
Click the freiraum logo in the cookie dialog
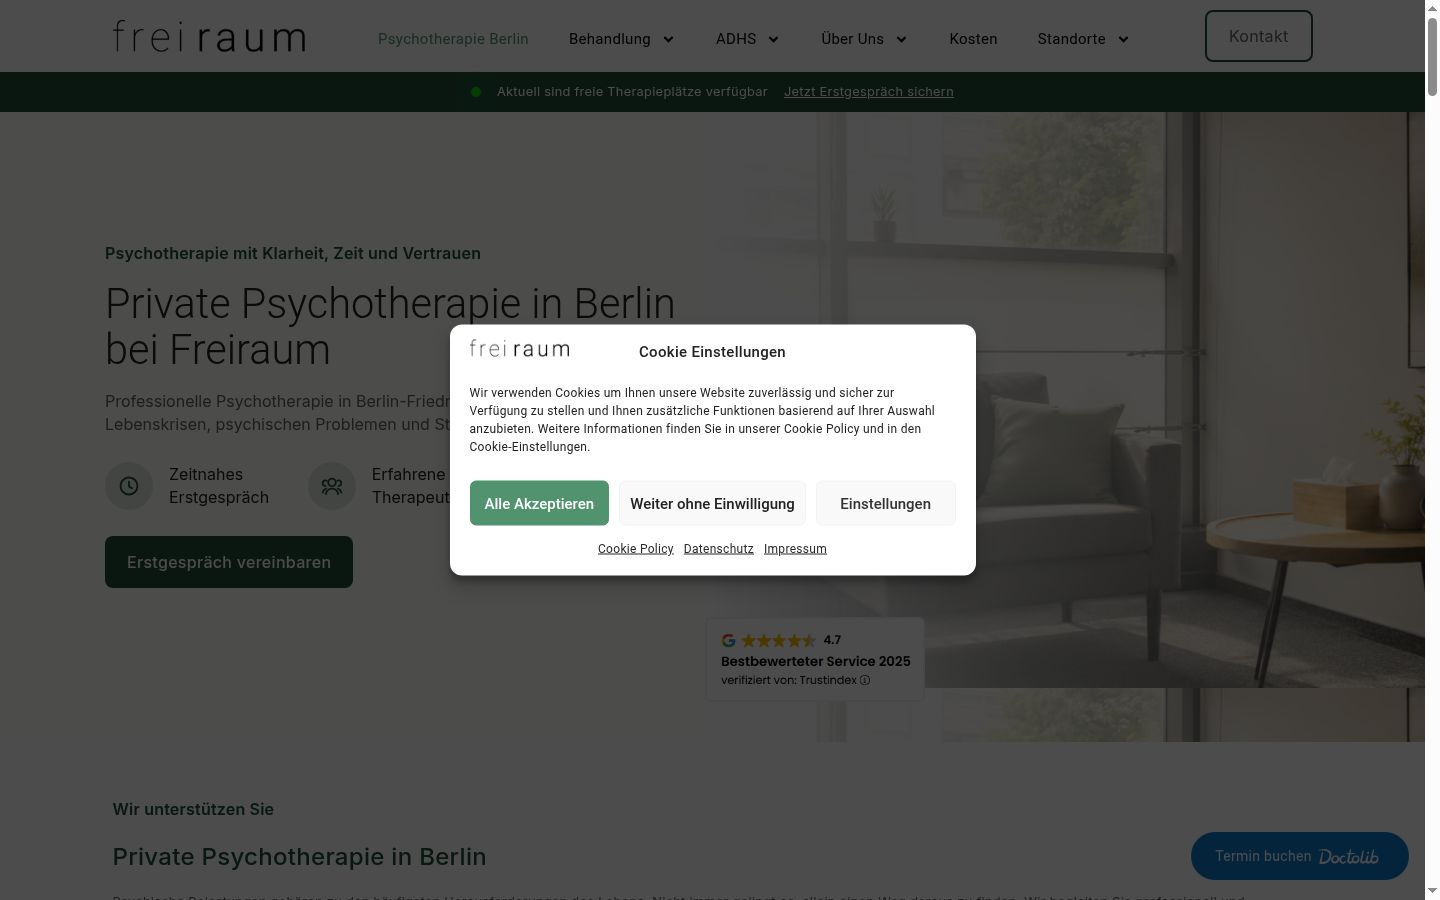(520, 349)
